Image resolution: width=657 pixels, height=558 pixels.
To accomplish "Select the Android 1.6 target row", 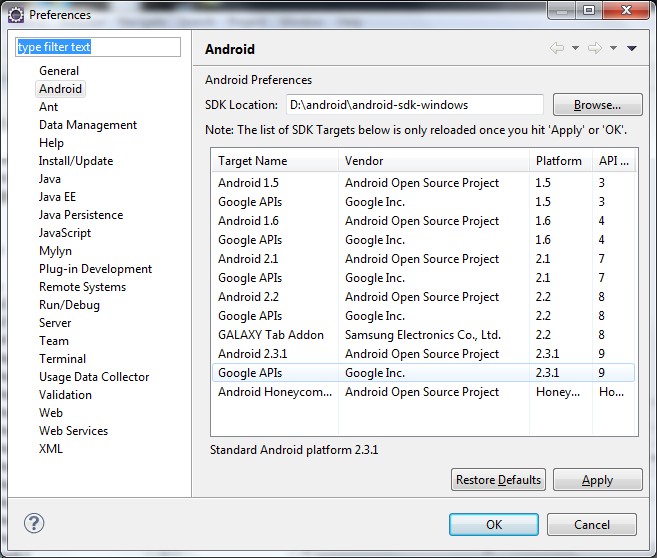I will (x=424, y=221).
